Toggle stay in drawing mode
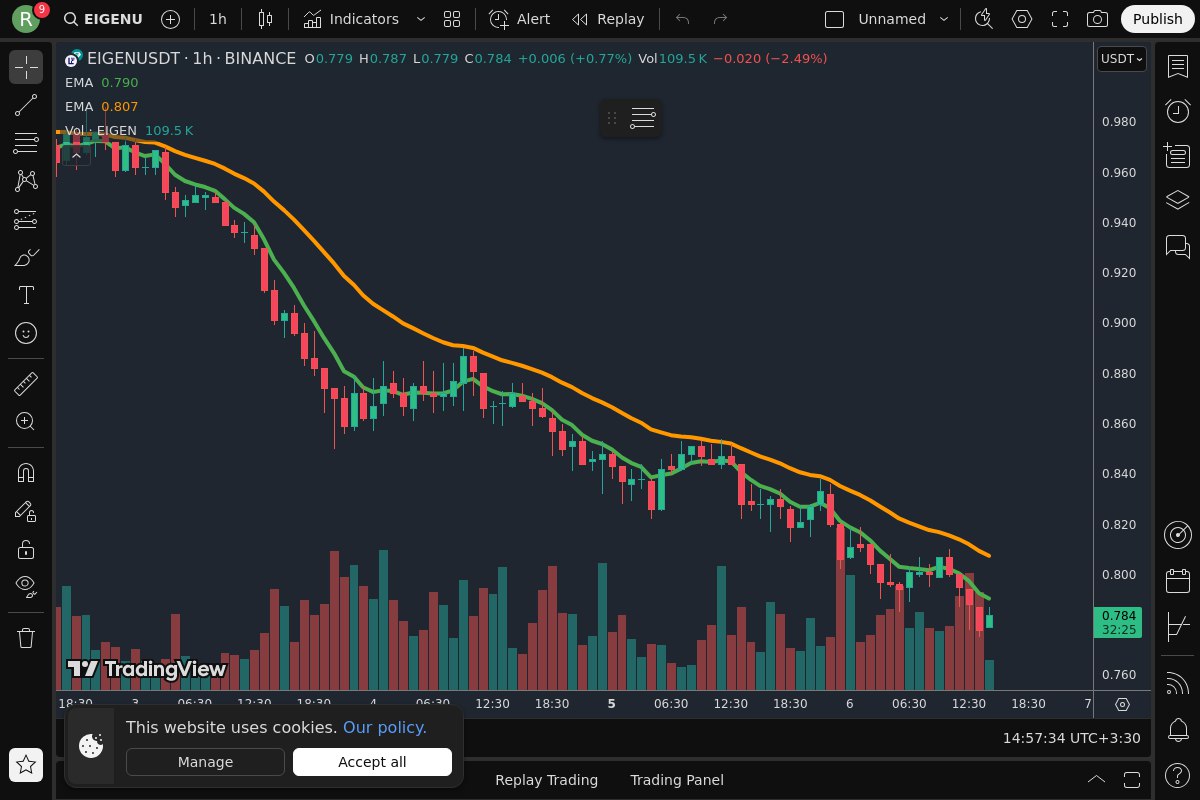 26,510
